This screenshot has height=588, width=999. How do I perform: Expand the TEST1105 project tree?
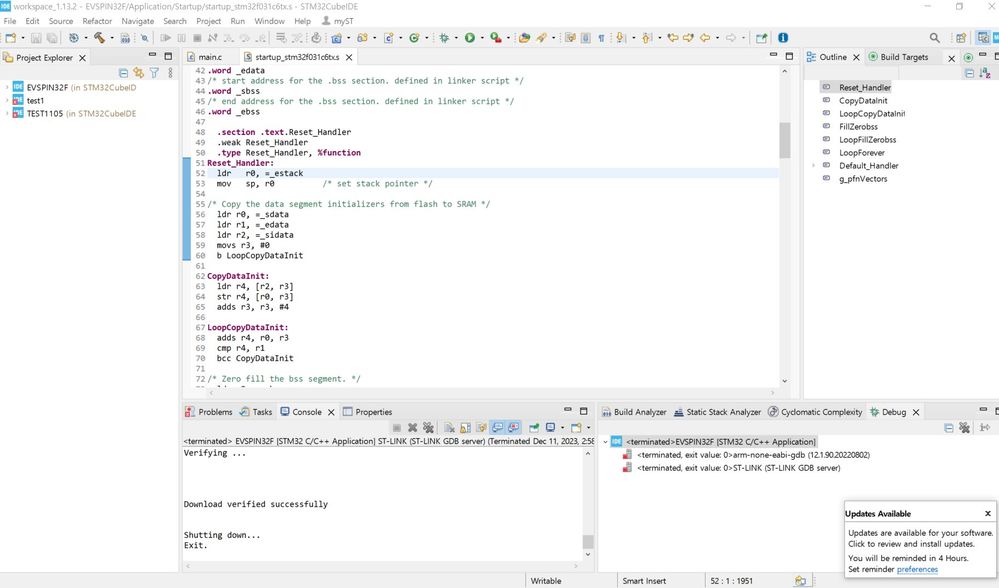tap(7, 113)
